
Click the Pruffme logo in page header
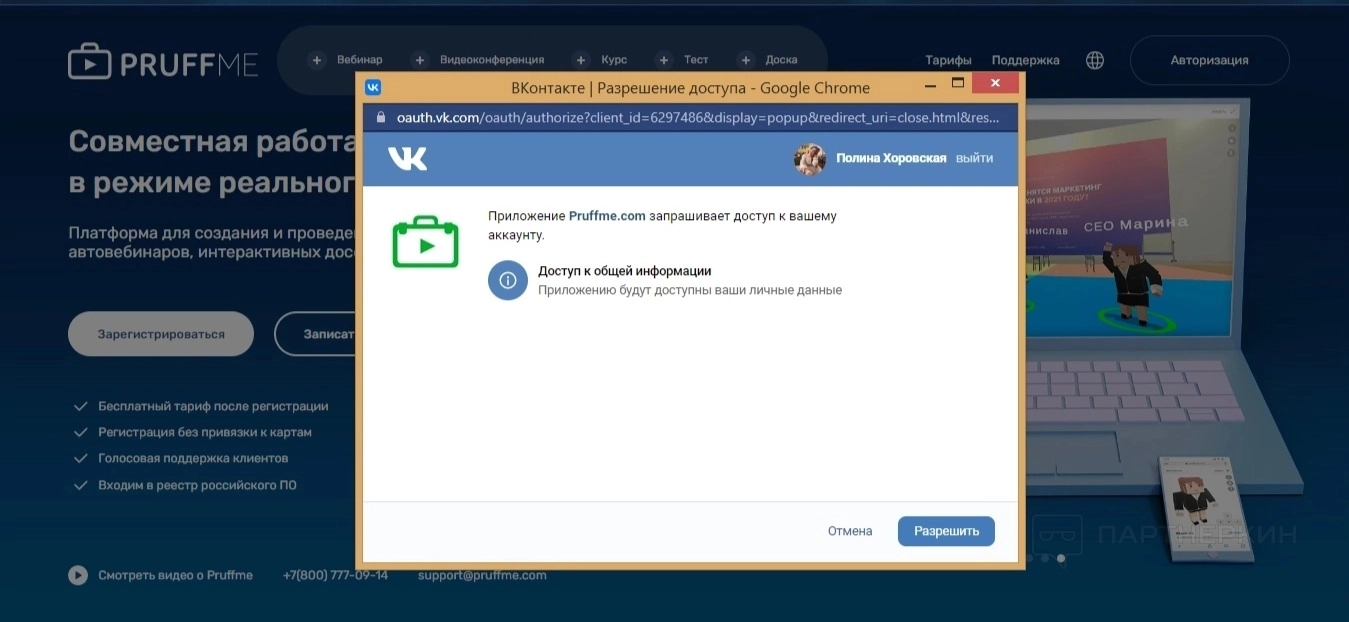pyautogui.click(x=163, y=62)
